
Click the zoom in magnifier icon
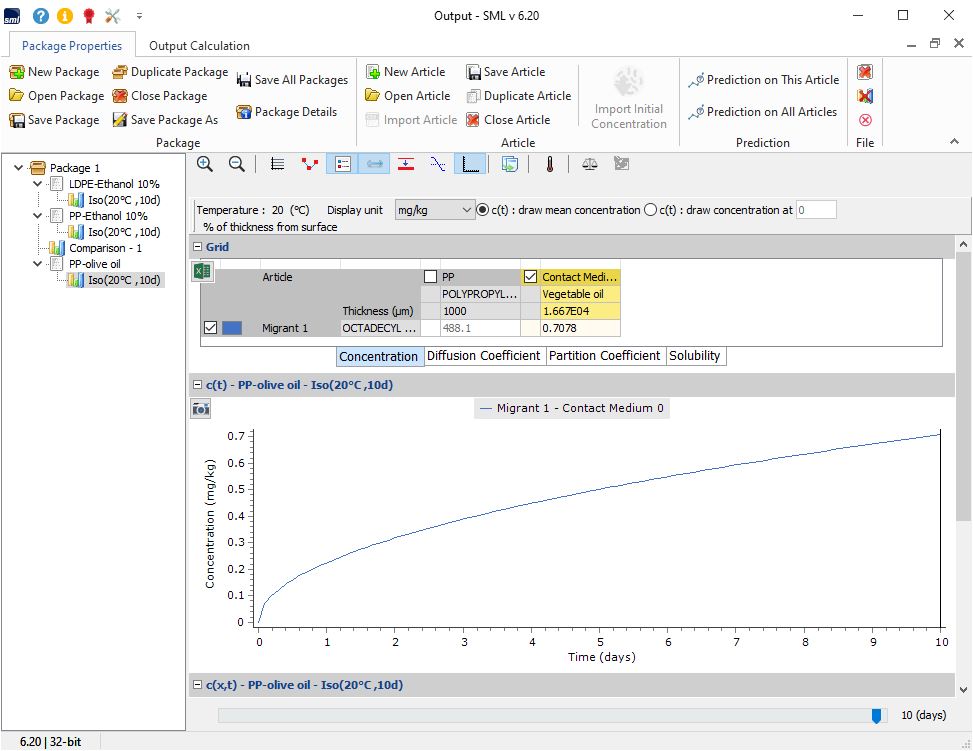point(205,164)
